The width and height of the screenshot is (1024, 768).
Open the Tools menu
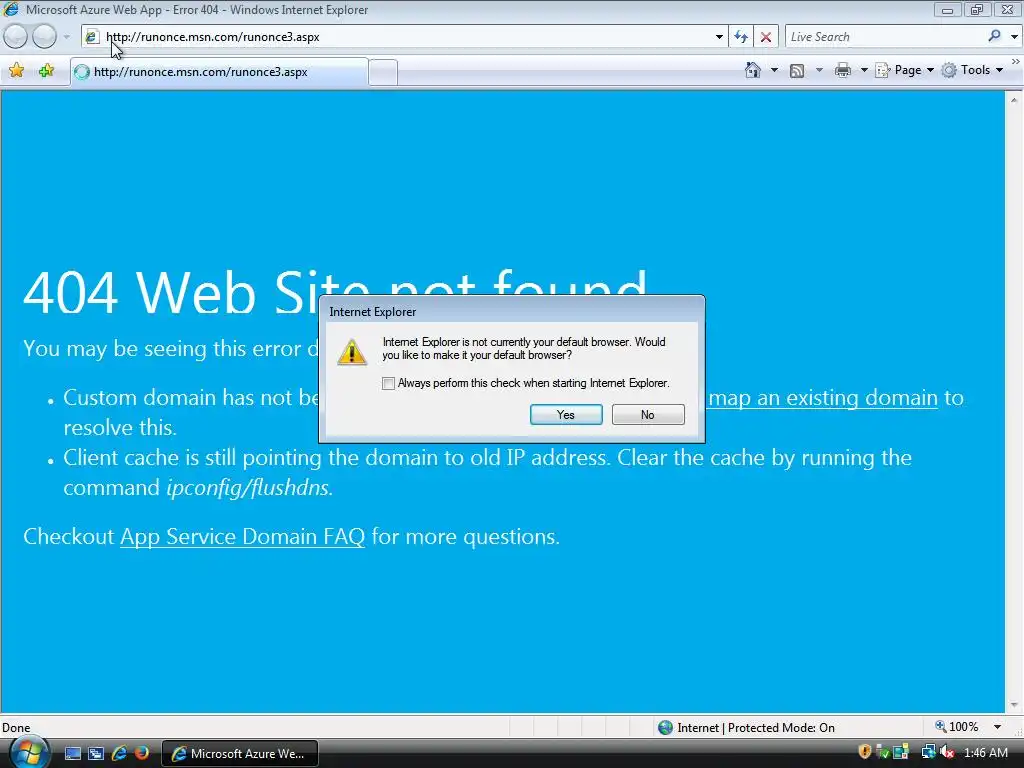[x=972, y=70]
